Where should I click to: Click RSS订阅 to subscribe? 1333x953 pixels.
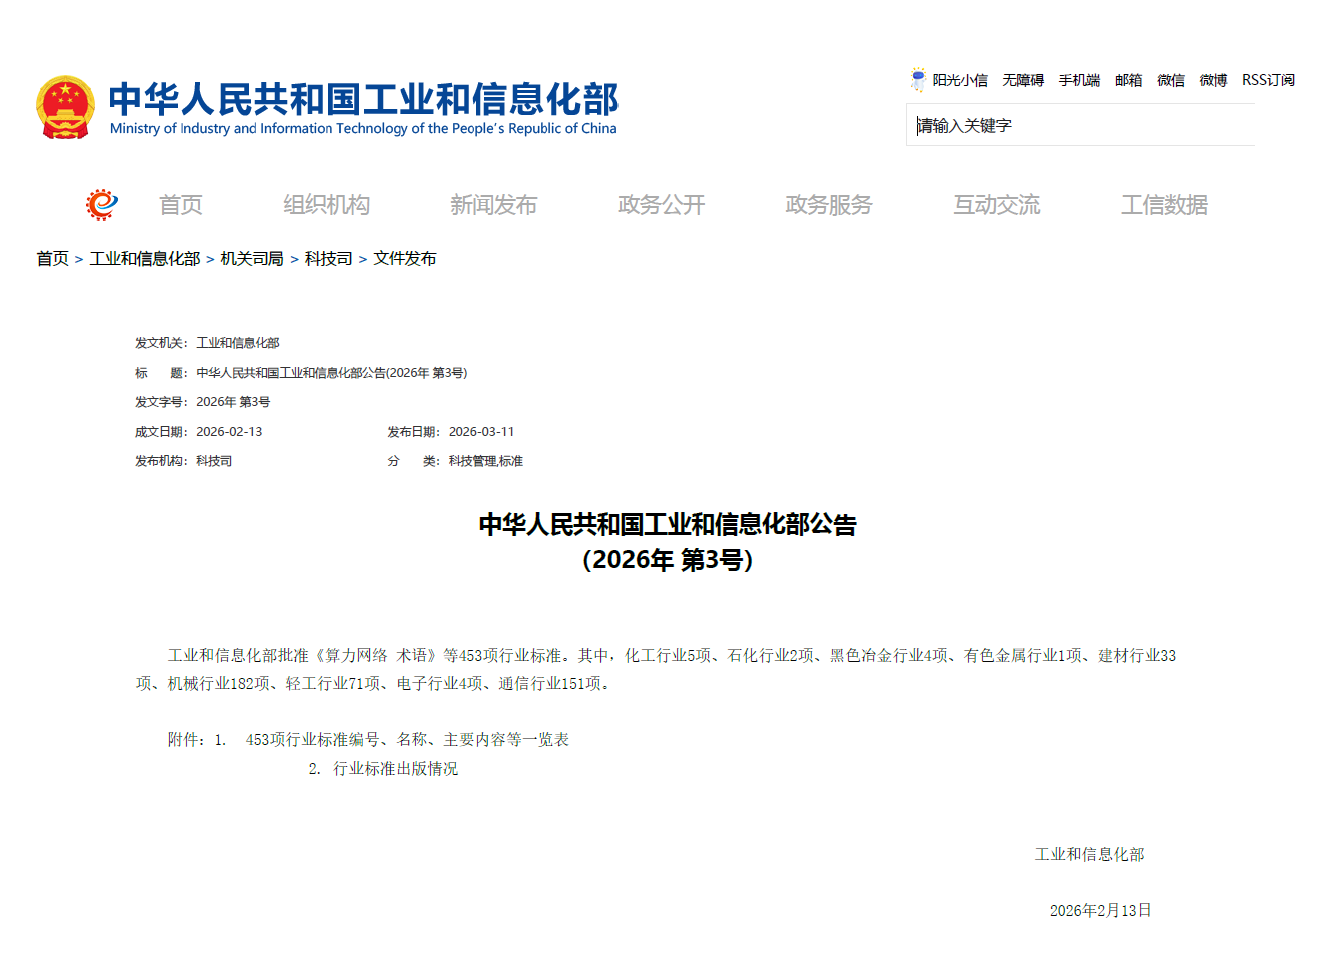(x=1267, y=80)
